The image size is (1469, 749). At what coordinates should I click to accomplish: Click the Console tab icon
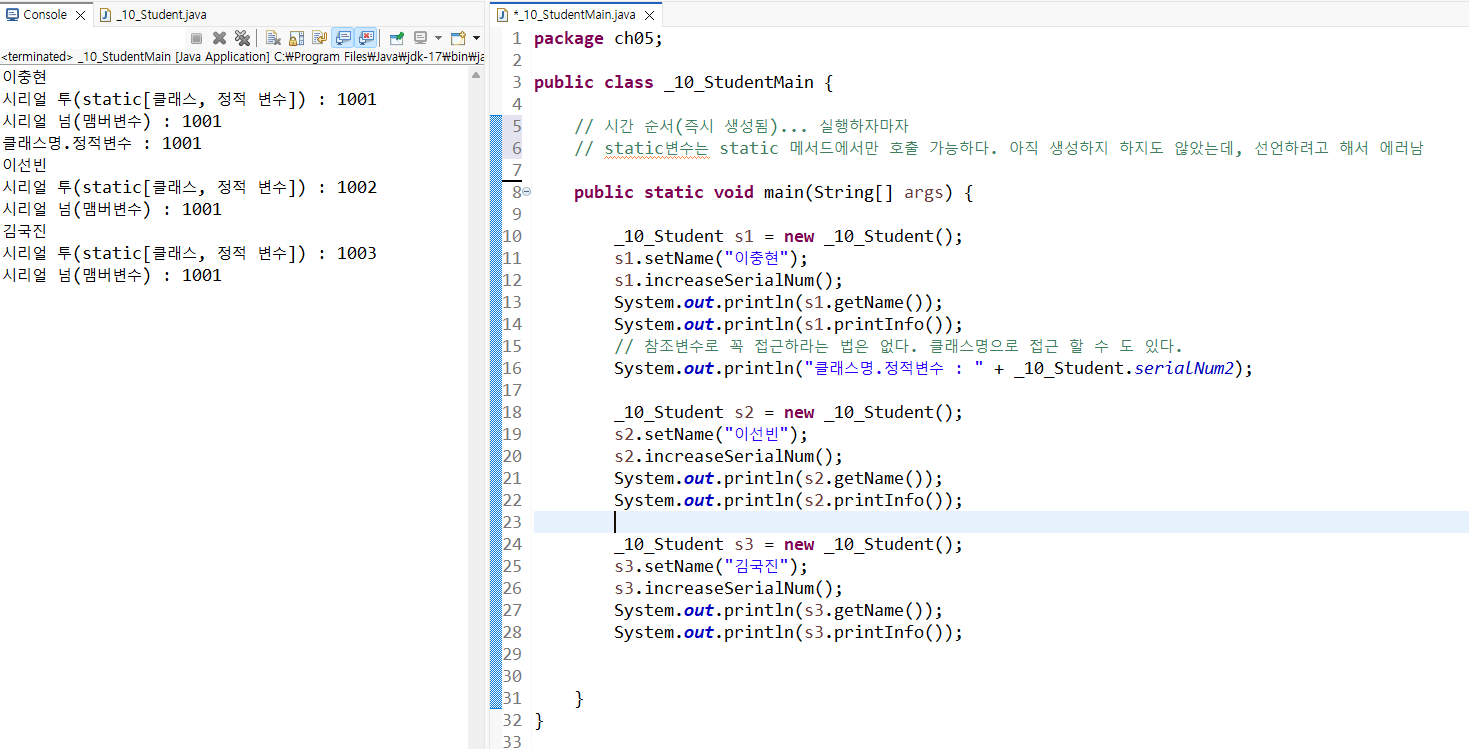click(12, 15)
